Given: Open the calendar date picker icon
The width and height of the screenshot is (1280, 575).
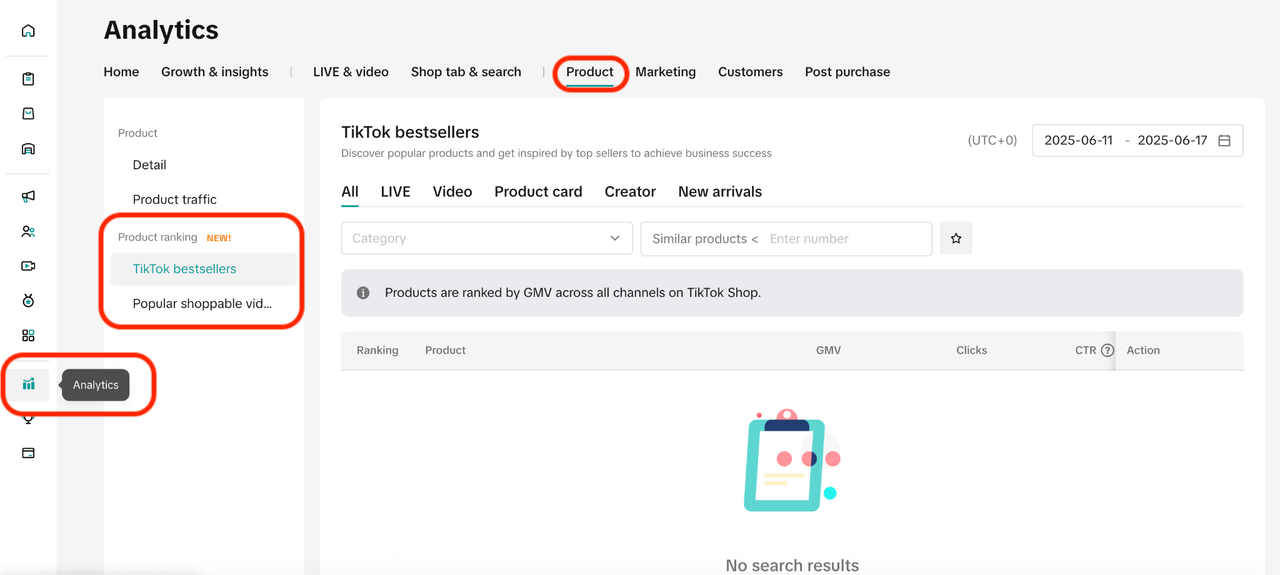Looking at the screenshot, I should pos(1224,141).
